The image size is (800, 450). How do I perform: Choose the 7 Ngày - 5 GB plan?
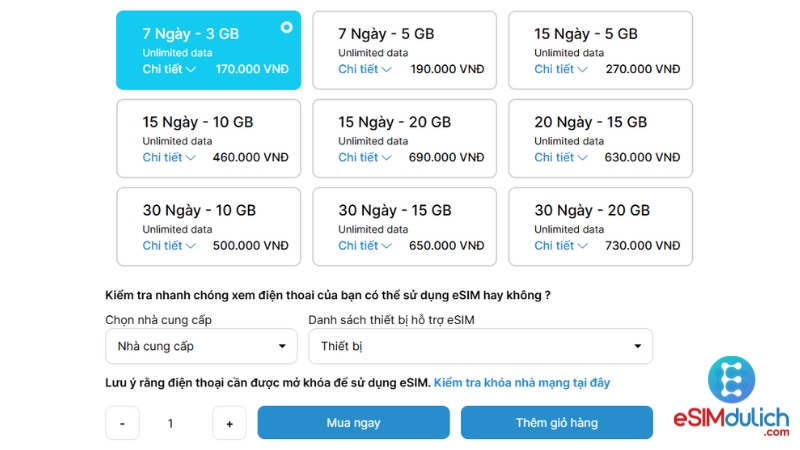point(404,50)
